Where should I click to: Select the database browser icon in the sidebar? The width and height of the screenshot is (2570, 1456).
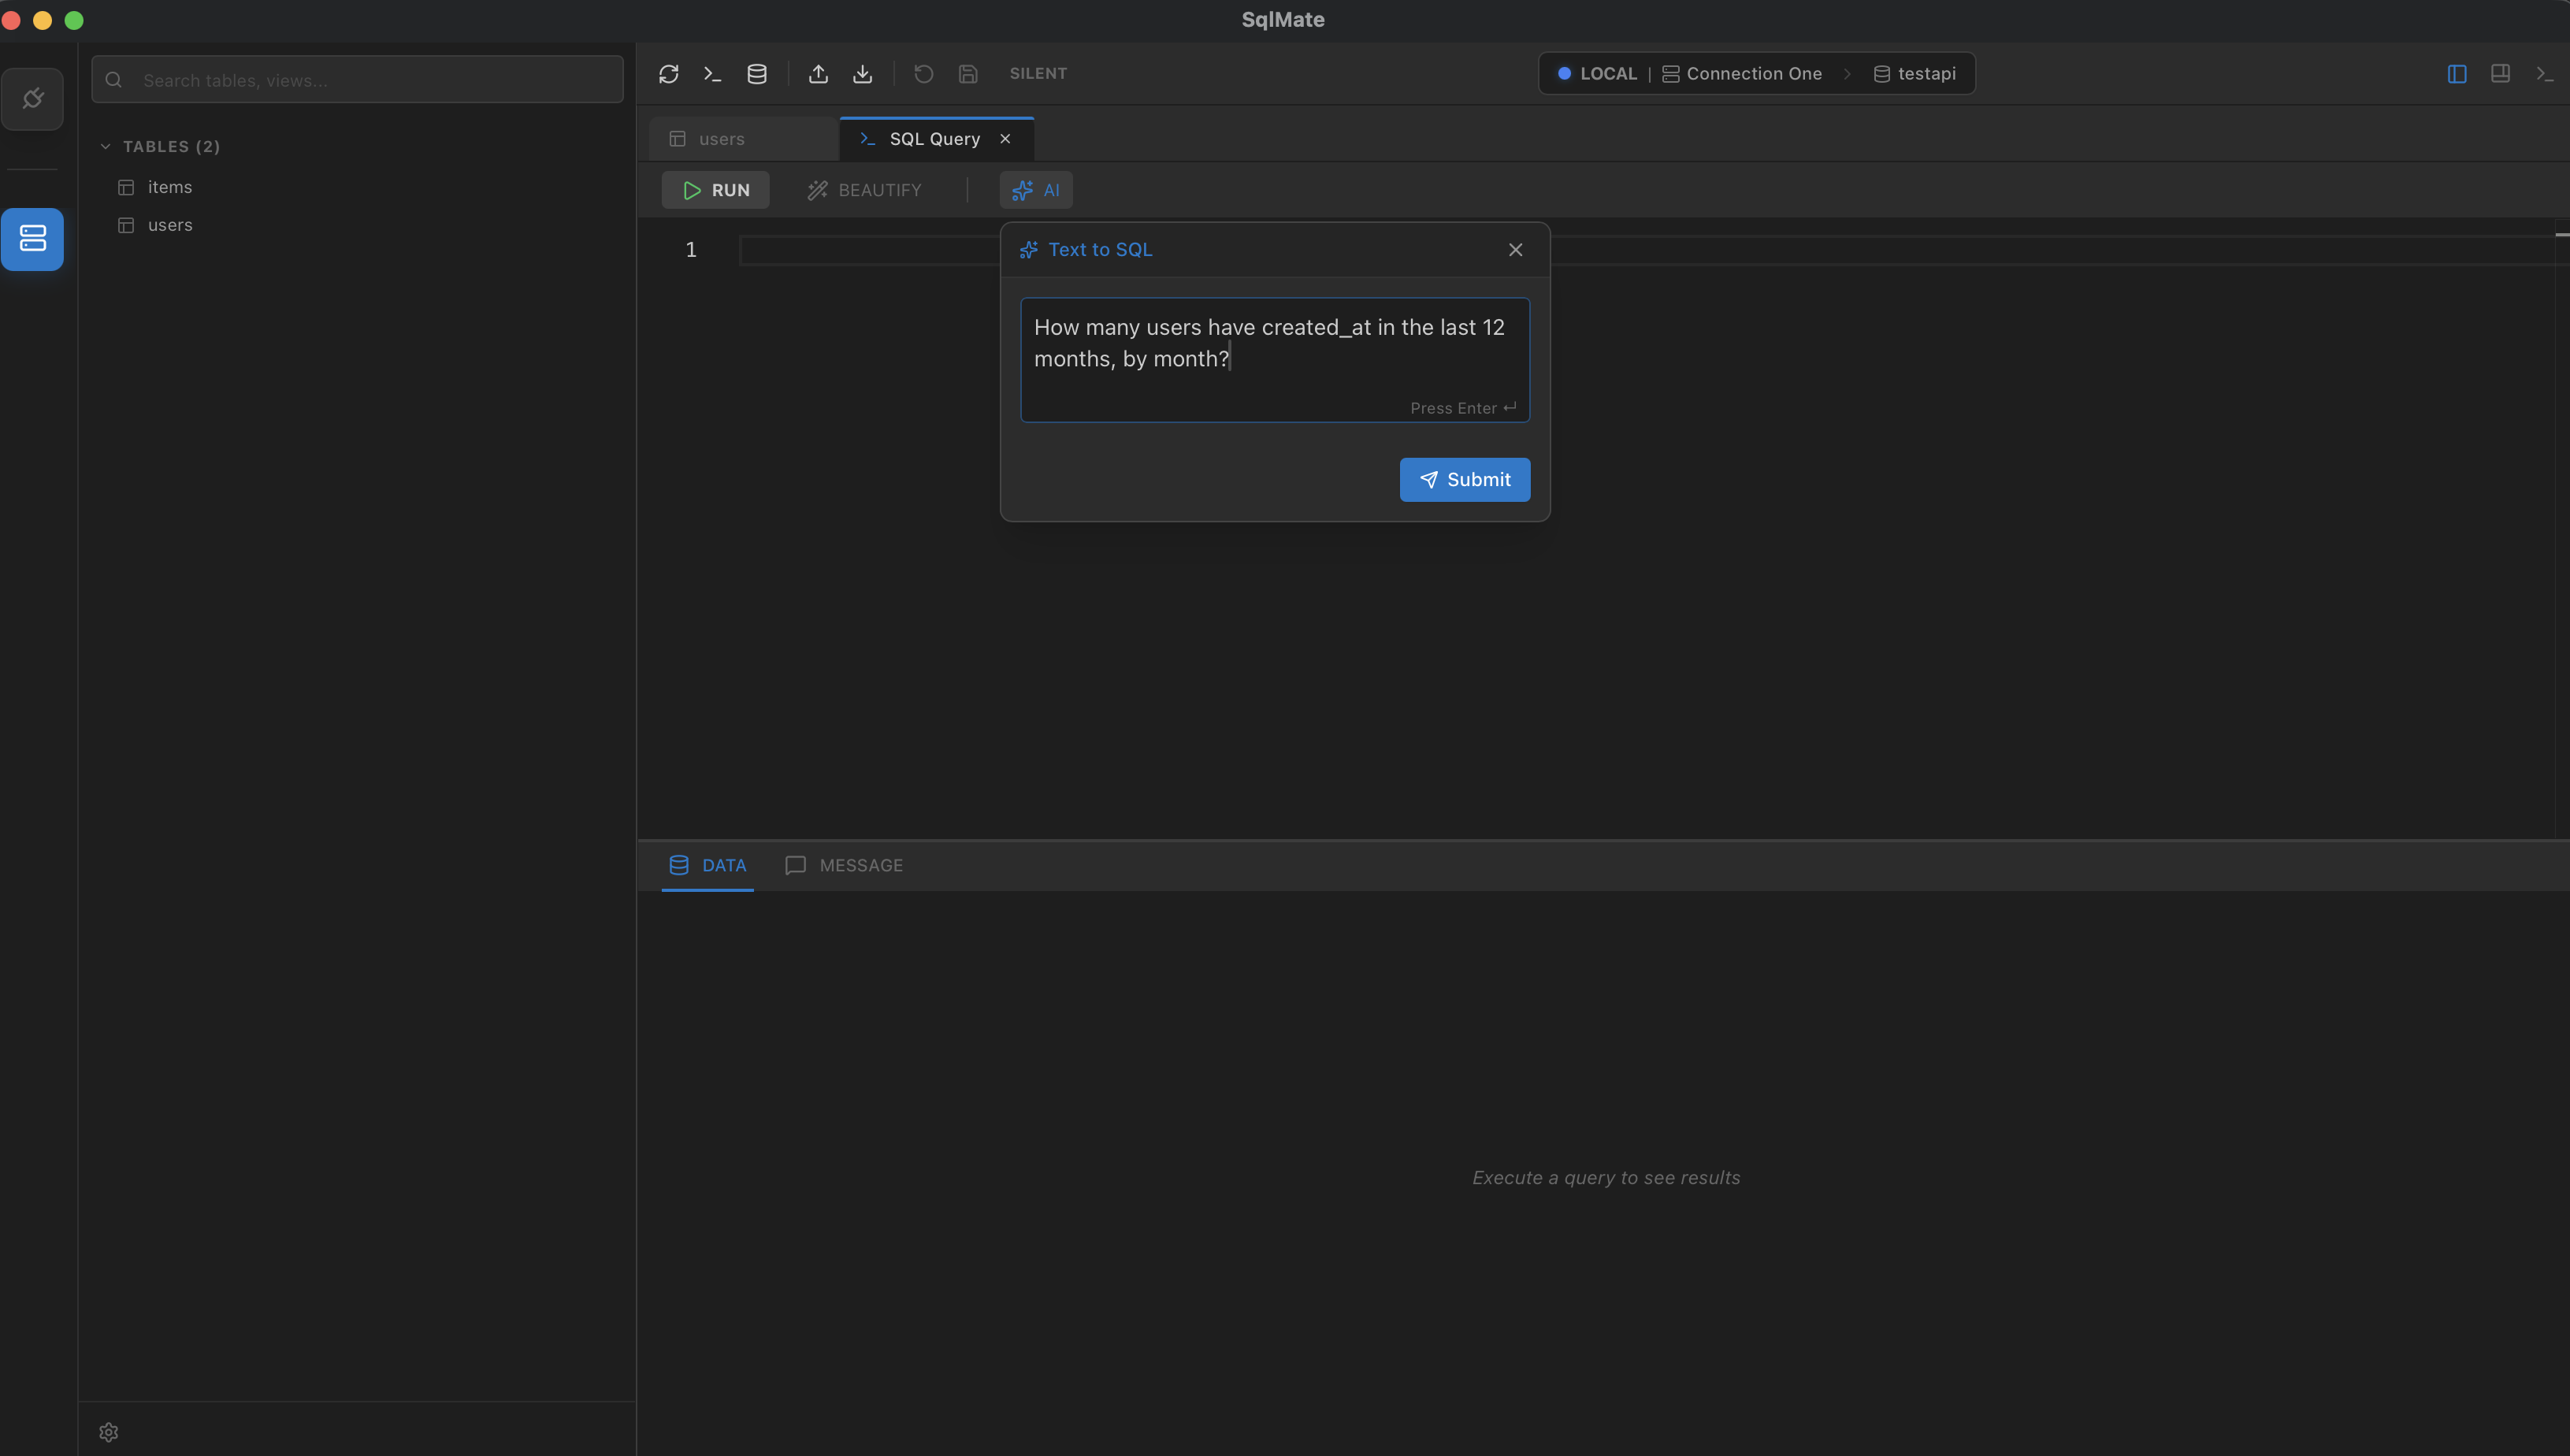pyautogui.click(x=33, y=239)
